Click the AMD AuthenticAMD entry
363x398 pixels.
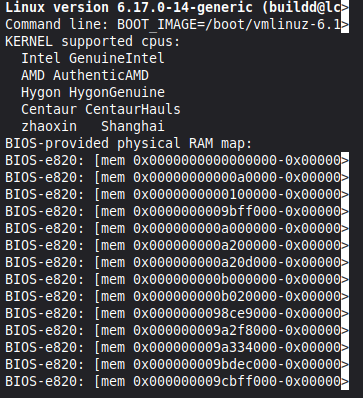tap(85, 75)
